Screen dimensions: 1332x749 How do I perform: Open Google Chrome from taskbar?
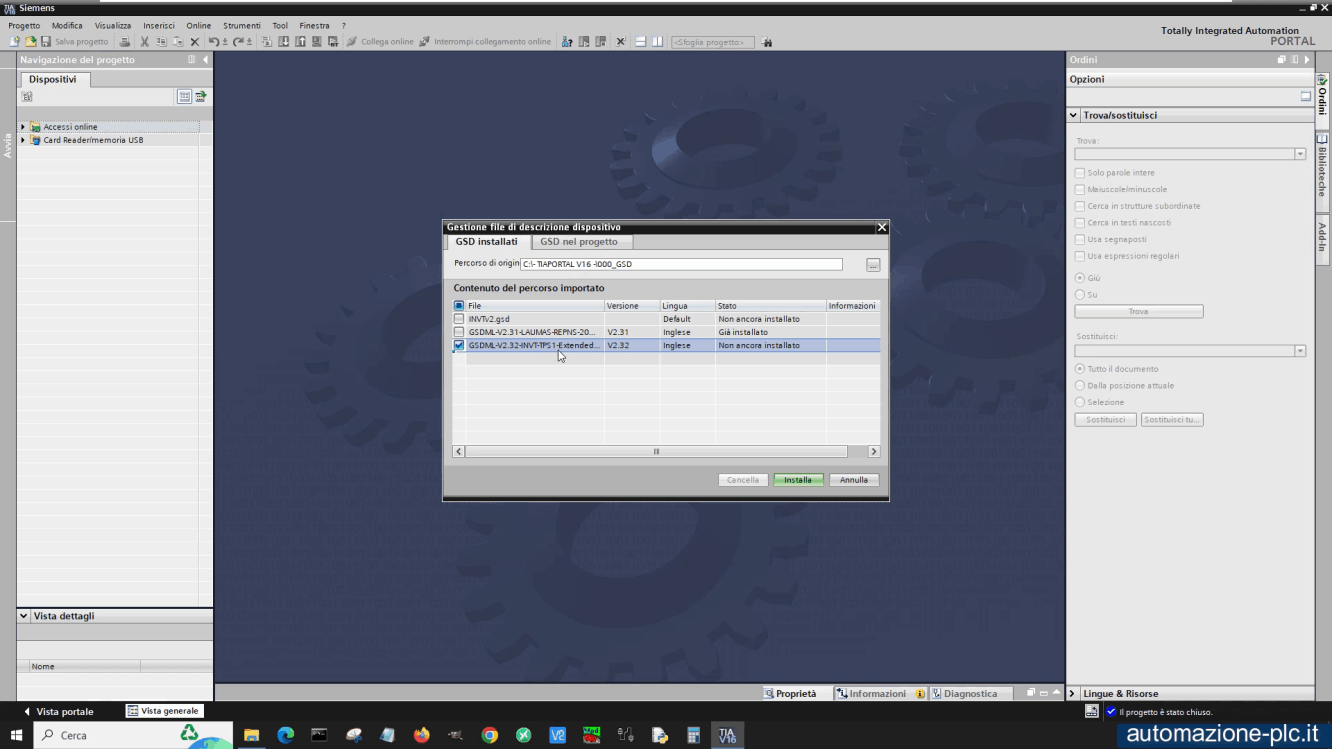click(489, 735)
